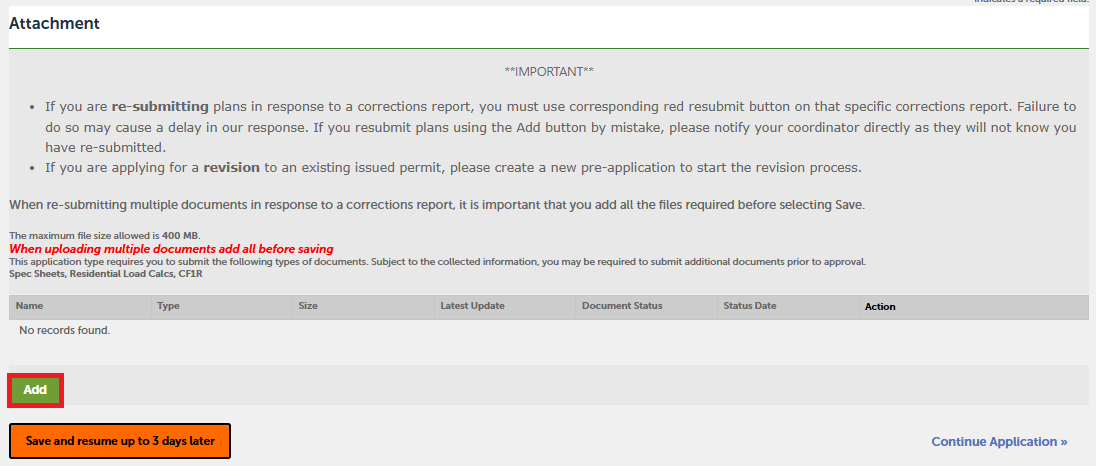
Task: Click the bold re-submitting word in first bullet
Action: point(160,106)
